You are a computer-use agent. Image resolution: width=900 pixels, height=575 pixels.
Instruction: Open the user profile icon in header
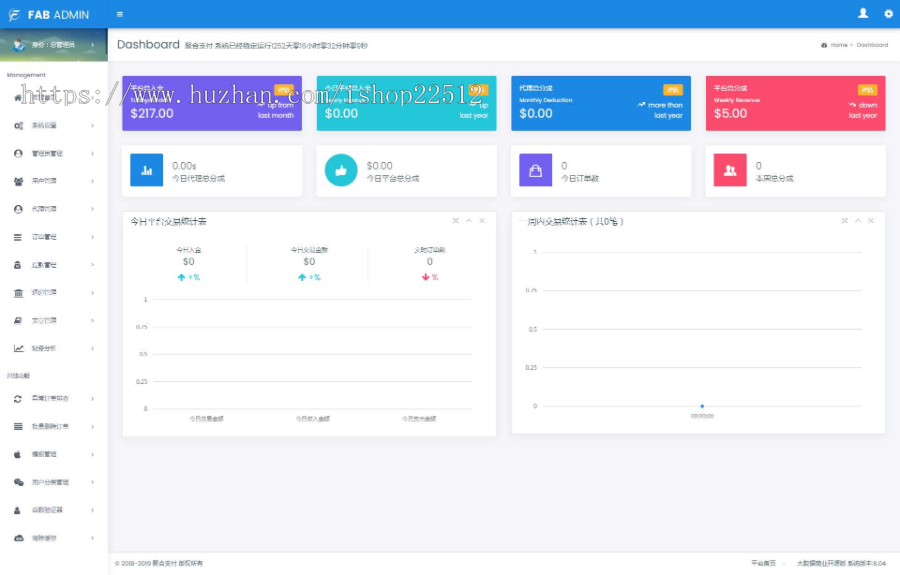coord(863,13)
